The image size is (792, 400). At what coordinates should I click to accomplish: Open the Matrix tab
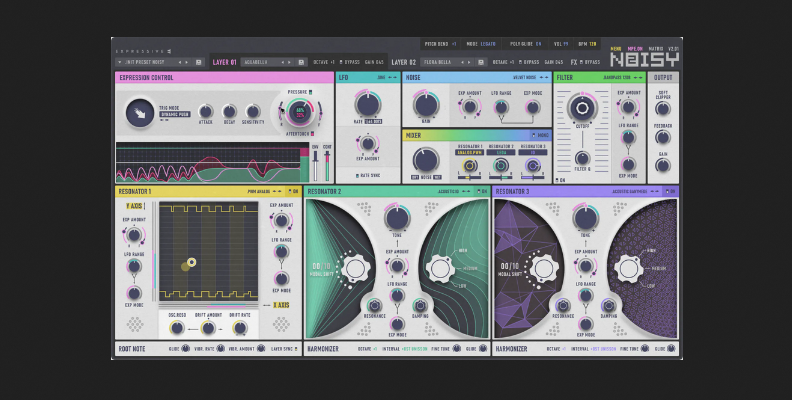[x=656, y=47]
